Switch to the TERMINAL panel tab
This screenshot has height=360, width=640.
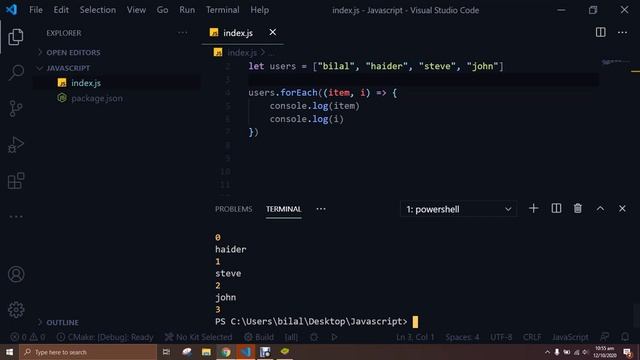point(284,209)
